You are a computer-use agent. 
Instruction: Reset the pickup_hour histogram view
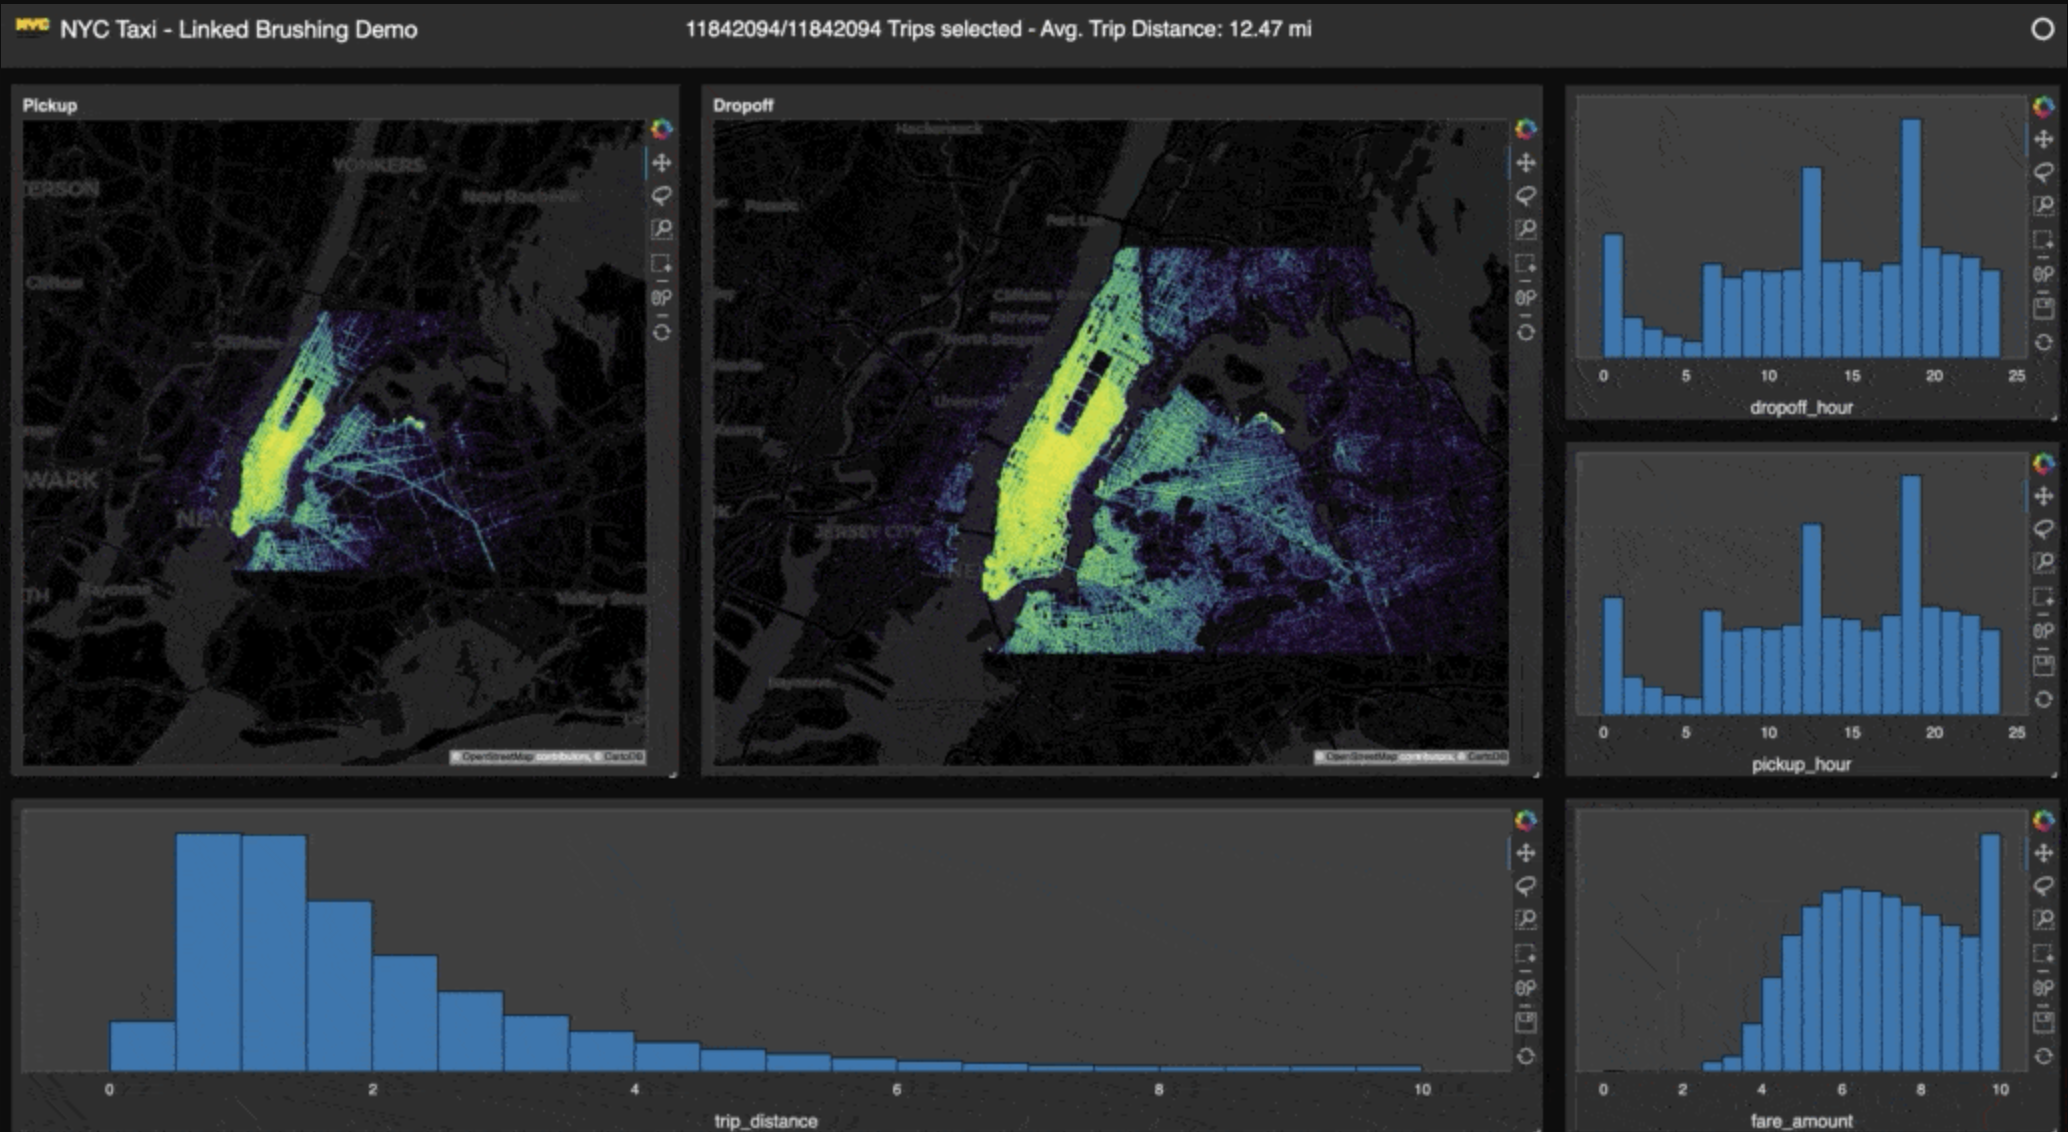[x=2043, y=699]
